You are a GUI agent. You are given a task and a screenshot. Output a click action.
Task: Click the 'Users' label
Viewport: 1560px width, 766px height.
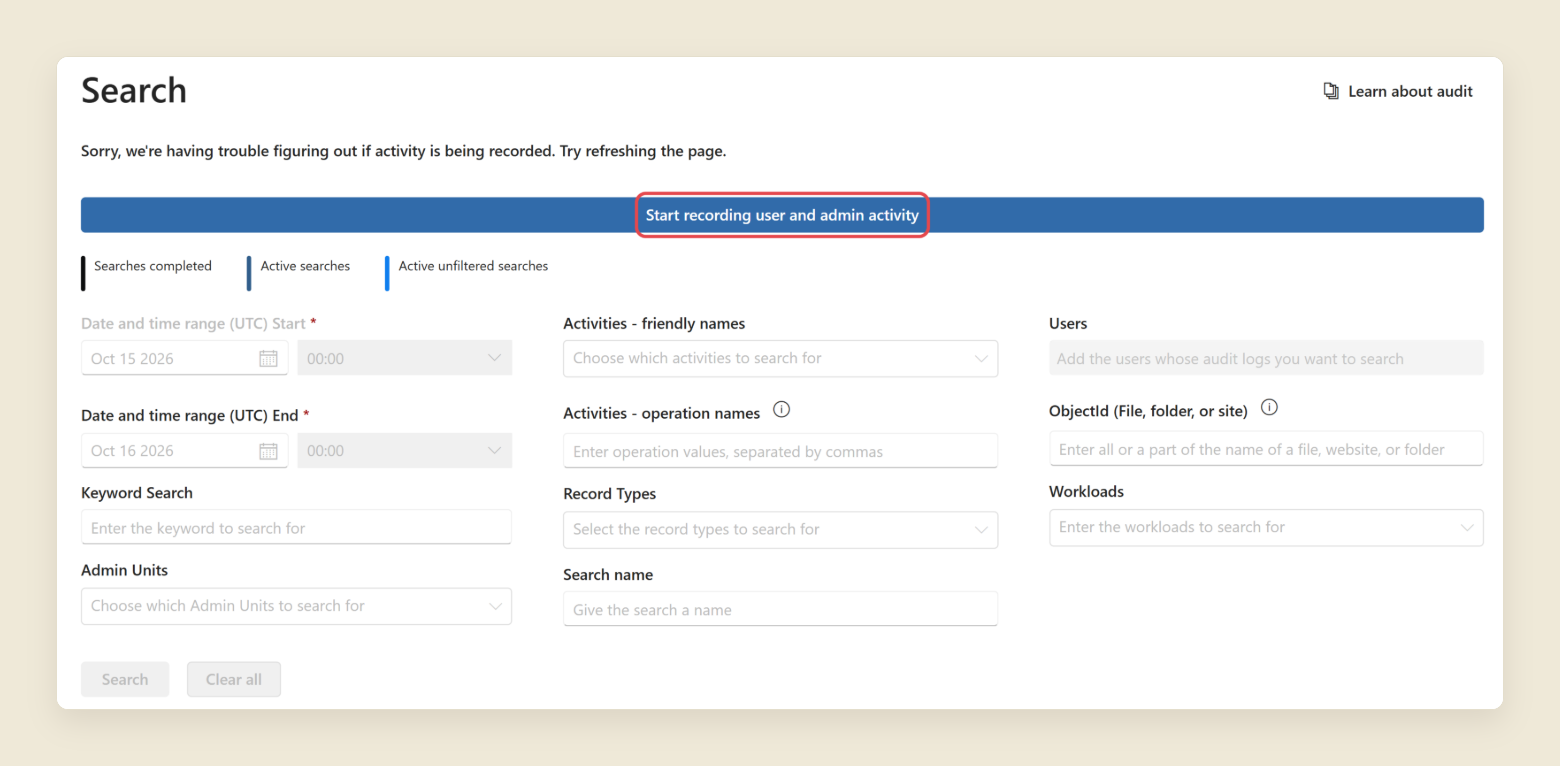click(x=1068, y=324)
